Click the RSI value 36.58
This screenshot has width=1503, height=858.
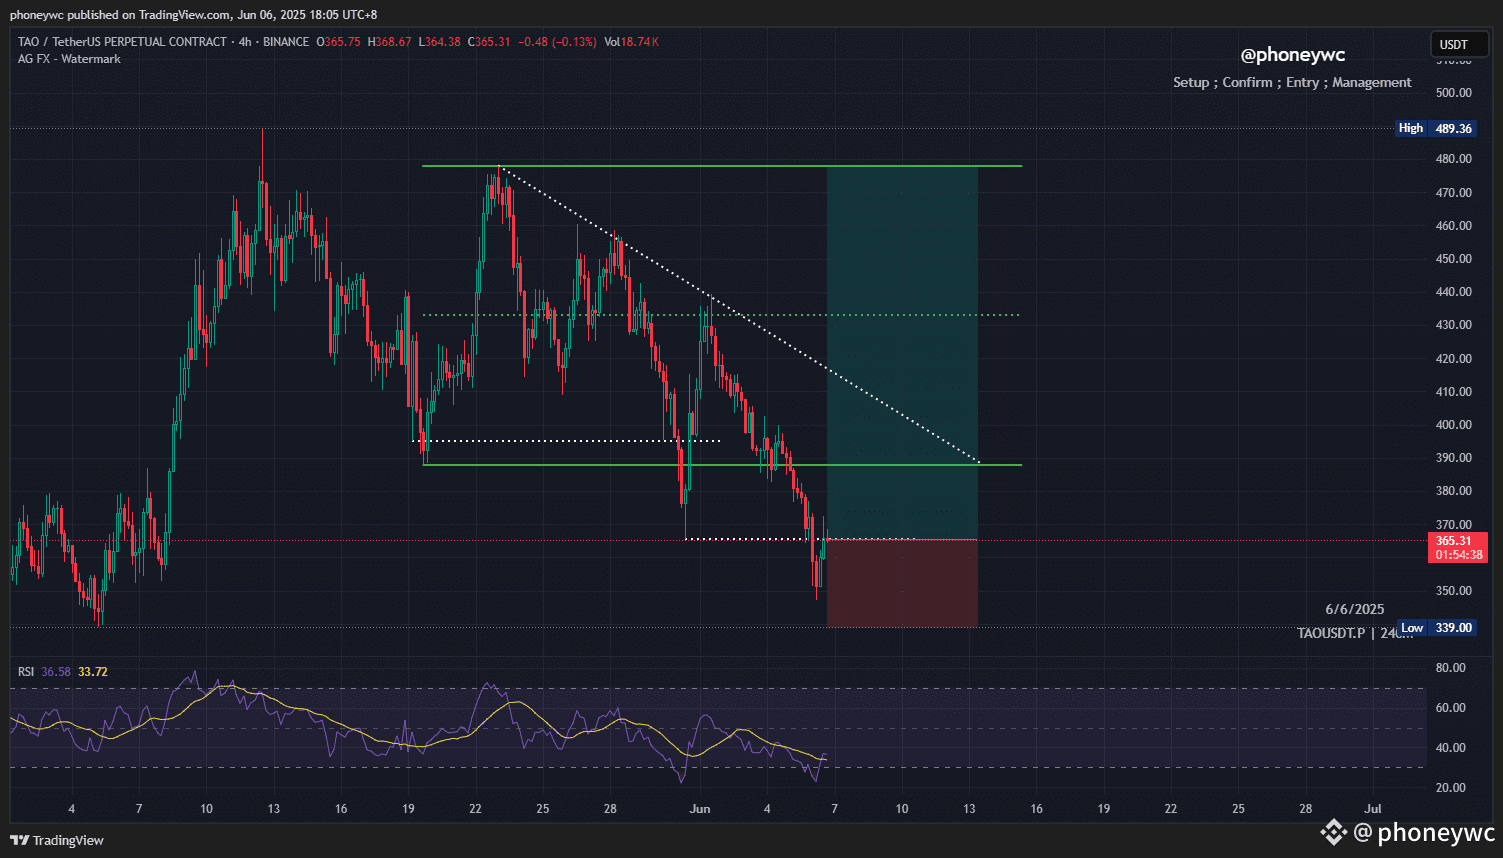point(56,672)
